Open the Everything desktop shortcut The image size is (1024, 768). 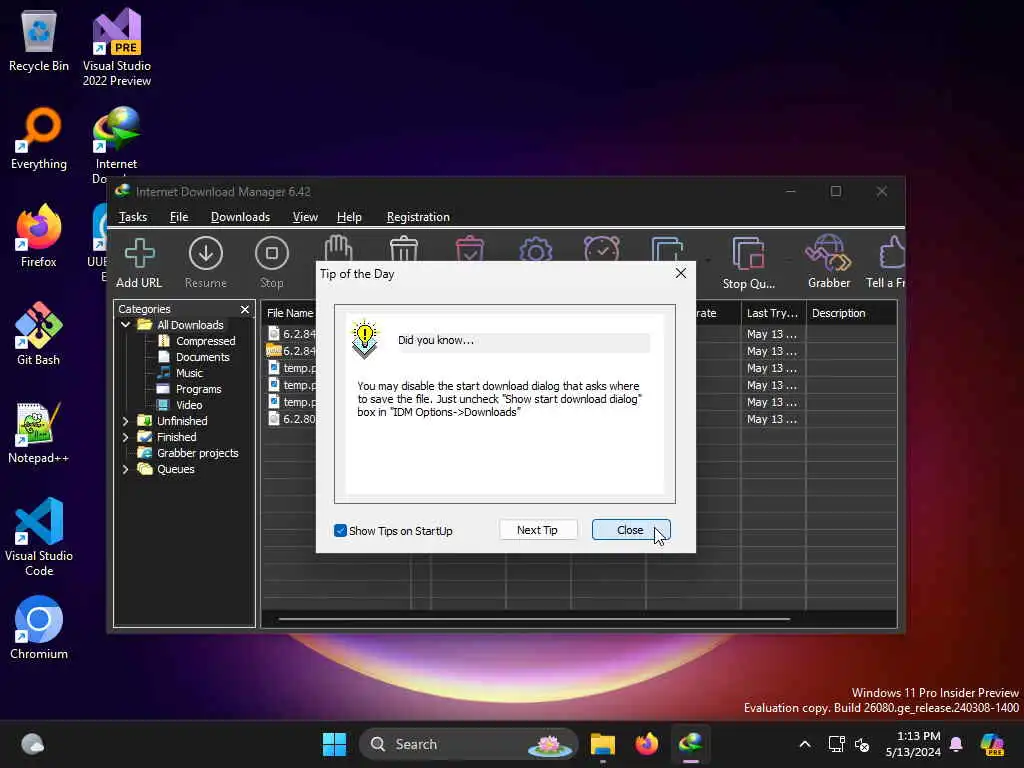click(x=39, y=138)
